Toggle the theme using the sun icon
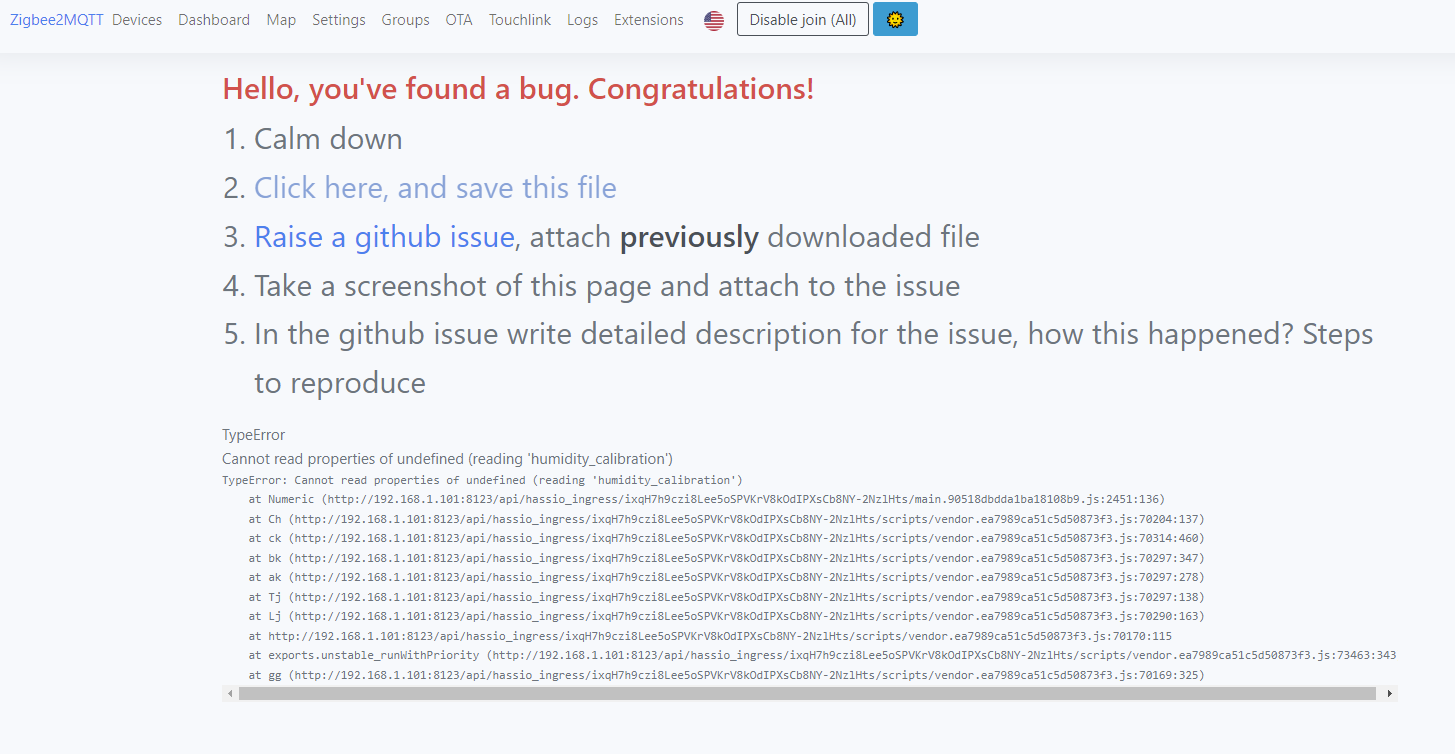Screen dimensions: 1455x754 tap(895, 18)
